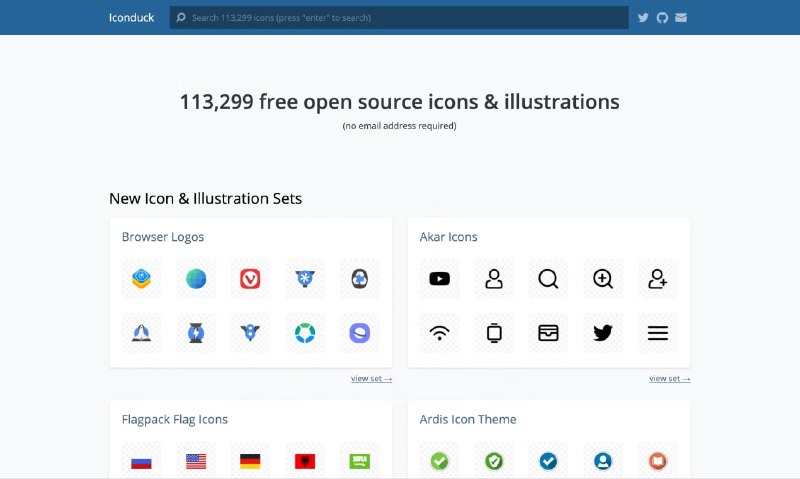Select the Albania flag icon
This screenshot has height=479, width=800.
(x=305, y=461)
